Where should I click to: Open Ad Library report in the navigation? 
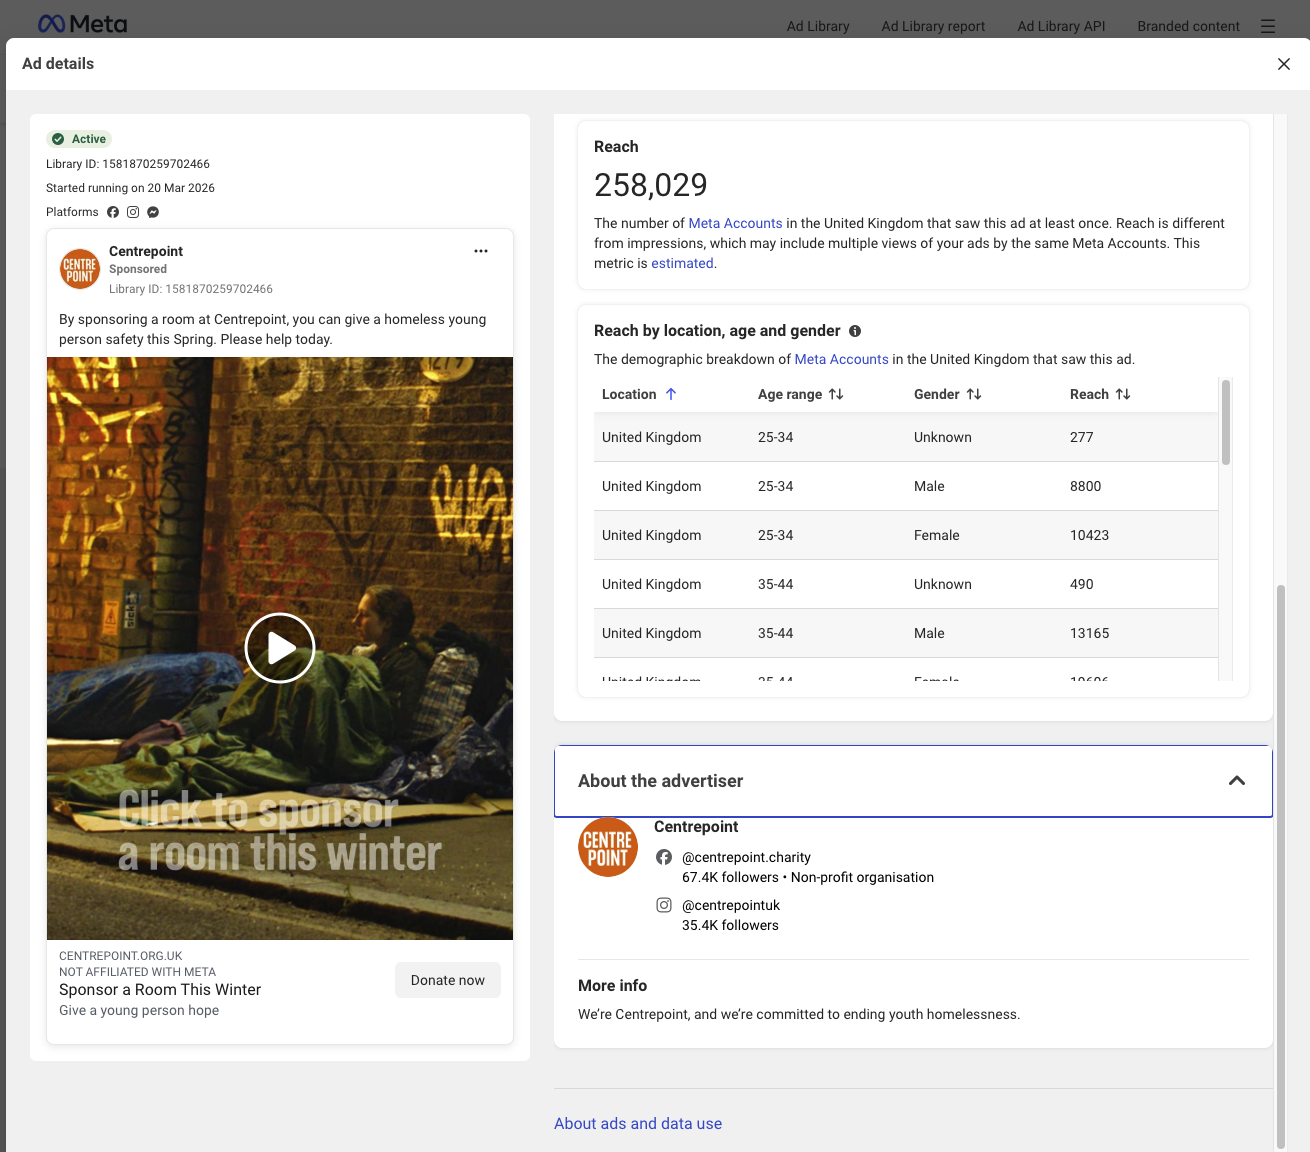pyautogui.click(x=933, y=26)
